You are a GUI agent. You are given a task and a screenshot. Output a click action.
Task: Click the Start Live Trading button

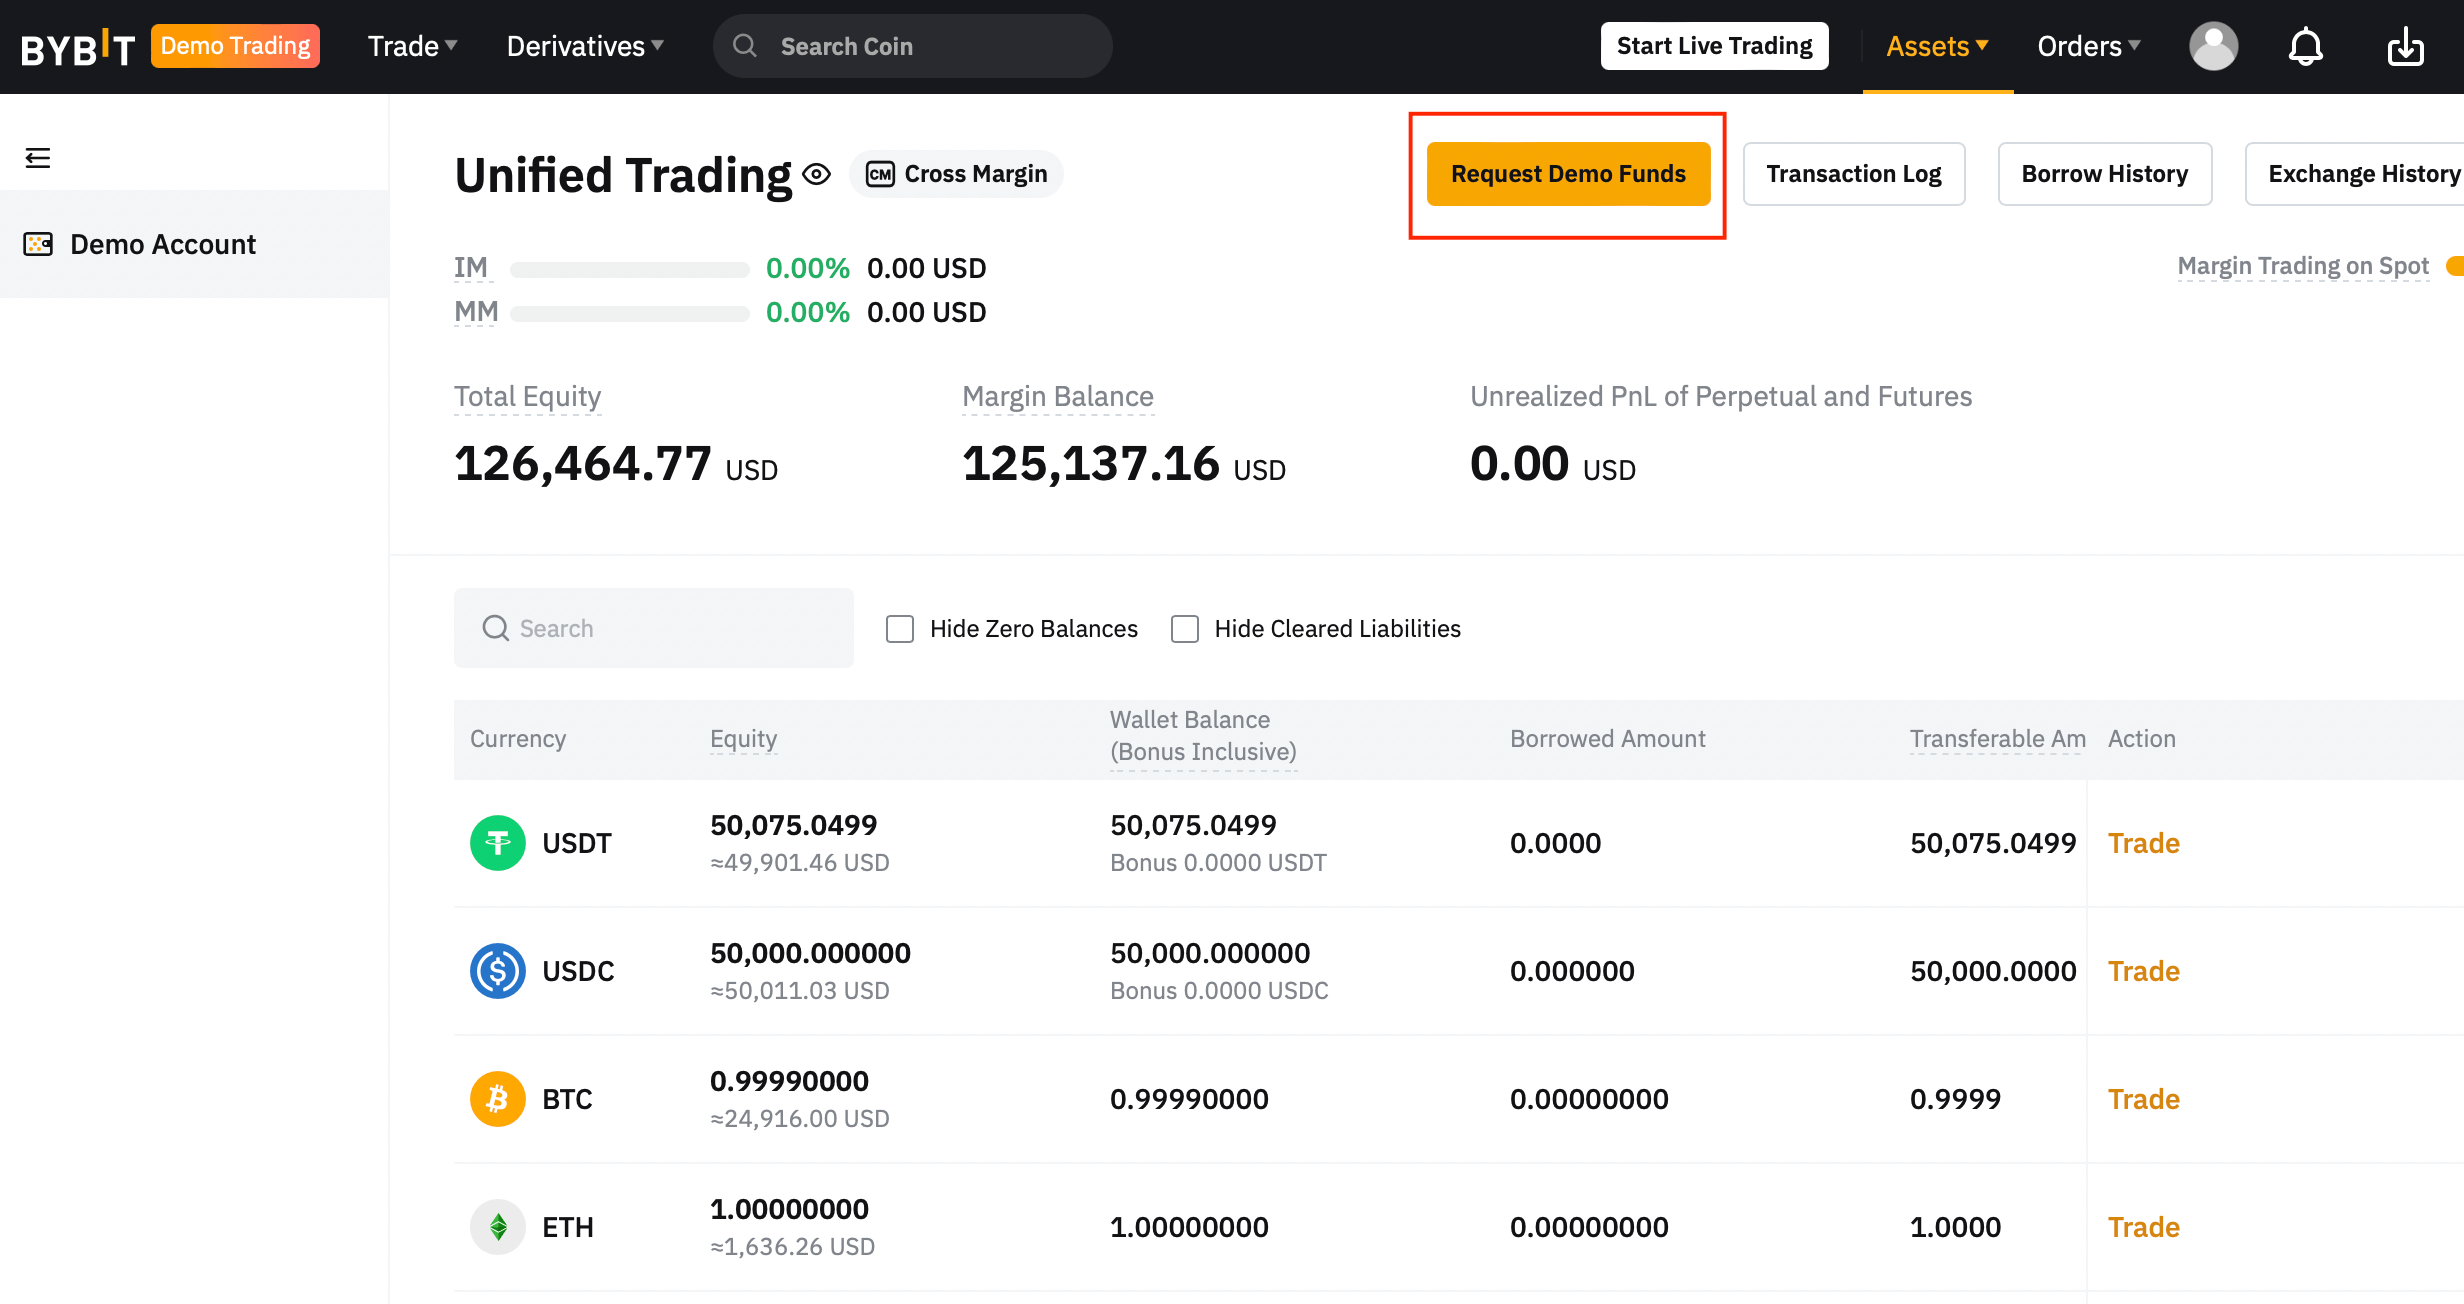(1714, 46)
